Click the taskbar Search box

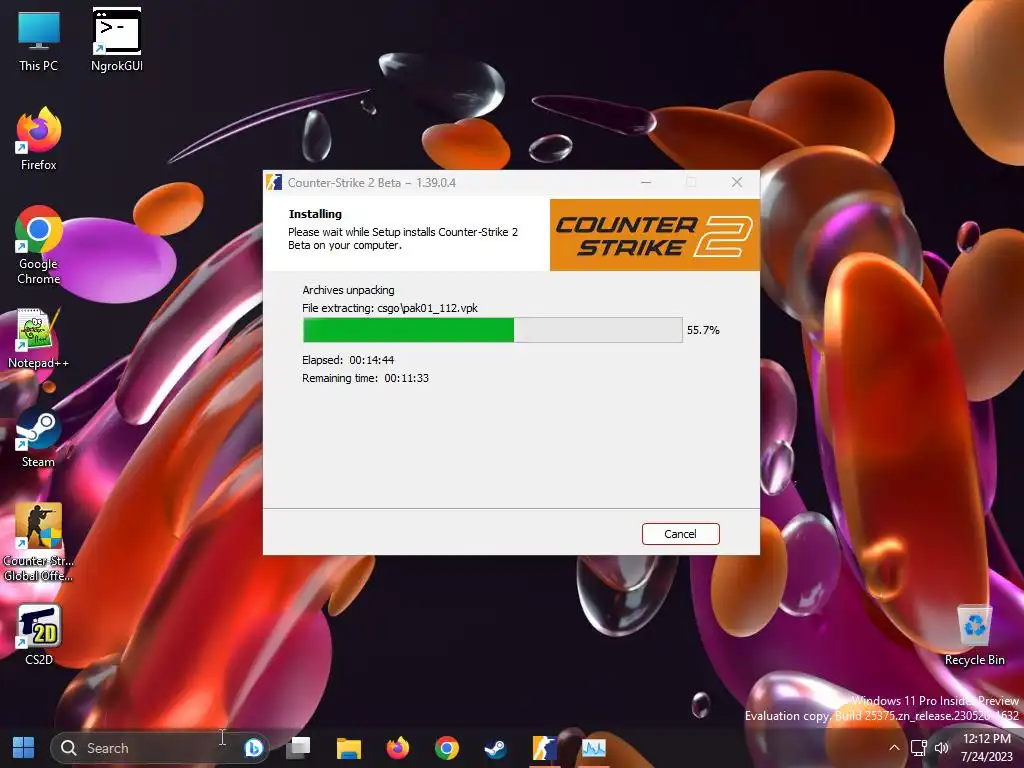pos(160,748)
